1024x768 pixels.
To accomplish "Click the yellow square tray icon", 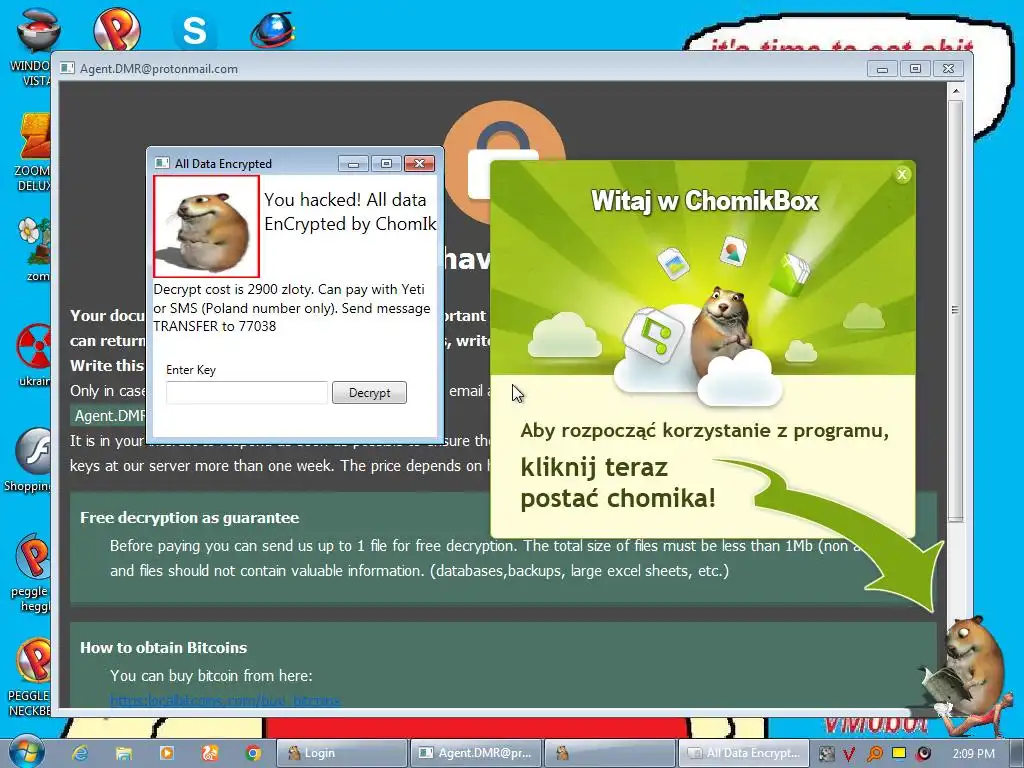I will click(x=899, y=753).
